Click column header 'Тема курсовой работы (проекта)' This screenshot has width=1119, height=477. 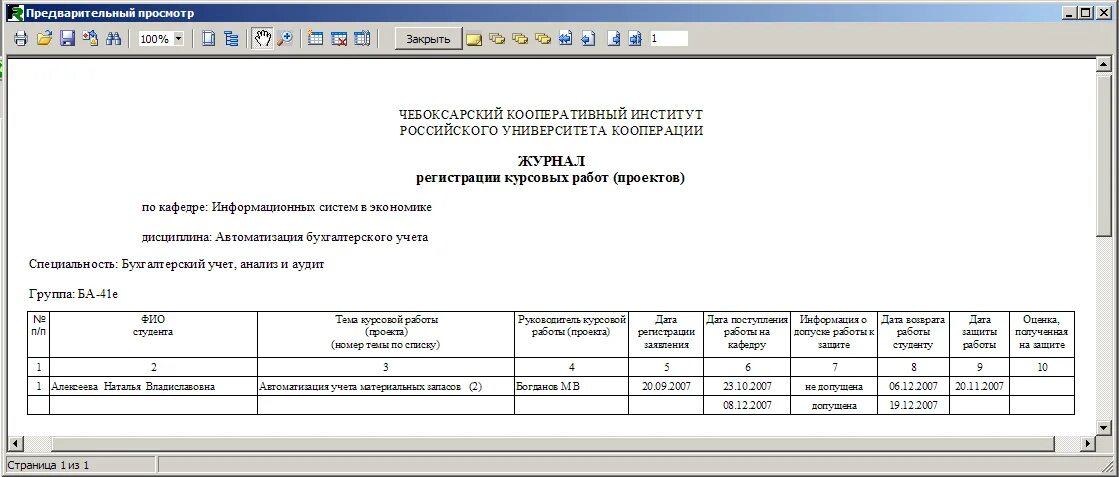(x=386, y=332)
